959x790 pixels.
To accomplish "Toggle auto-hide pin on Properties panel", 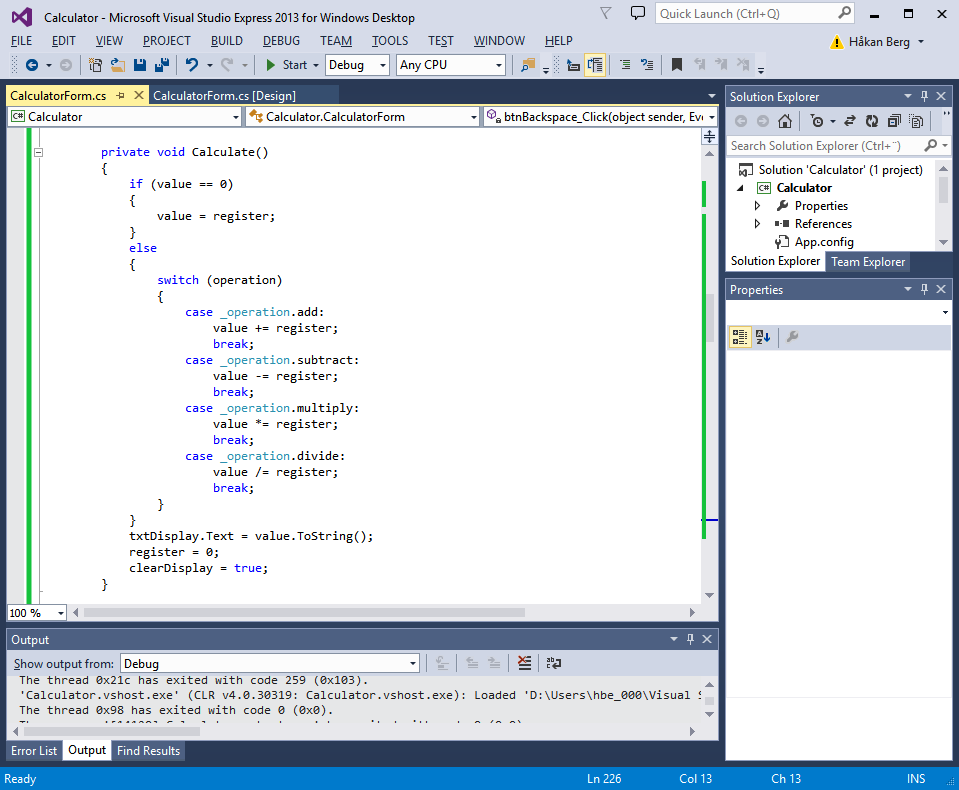I will [x=924, y=289].
